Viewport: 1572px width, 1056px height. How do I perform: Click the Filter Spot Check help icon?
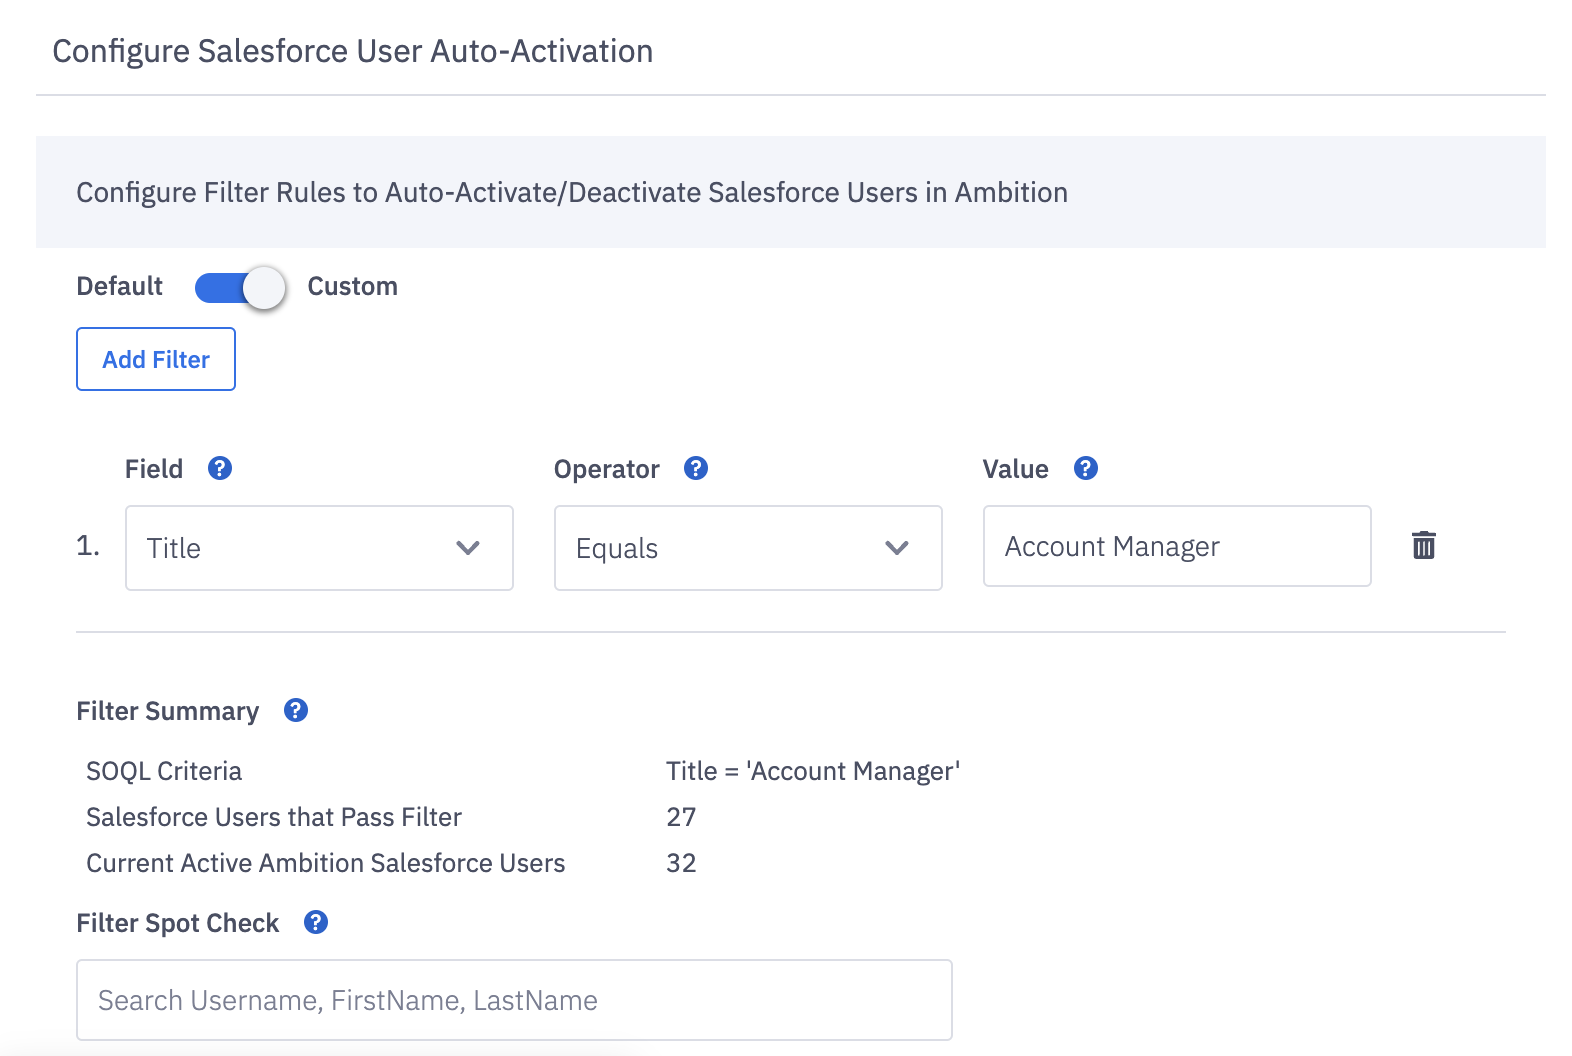316,922
